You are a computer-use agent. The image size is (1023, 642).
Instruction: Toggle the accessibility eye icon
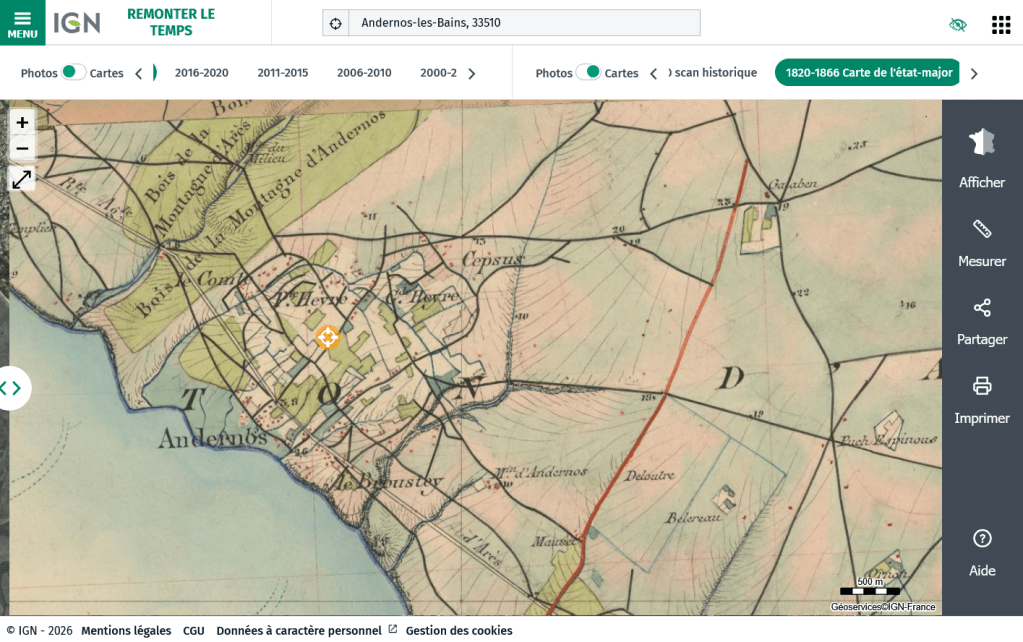pyautogui.click(x=958, y=25)
